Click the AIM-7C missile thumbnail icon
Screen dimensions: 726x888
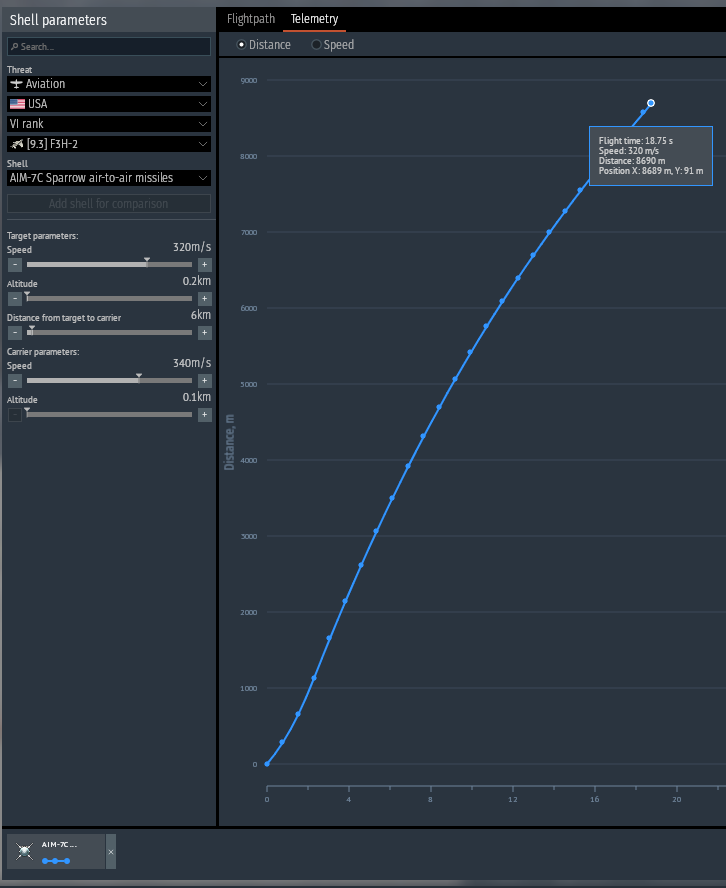coord(24,851)
